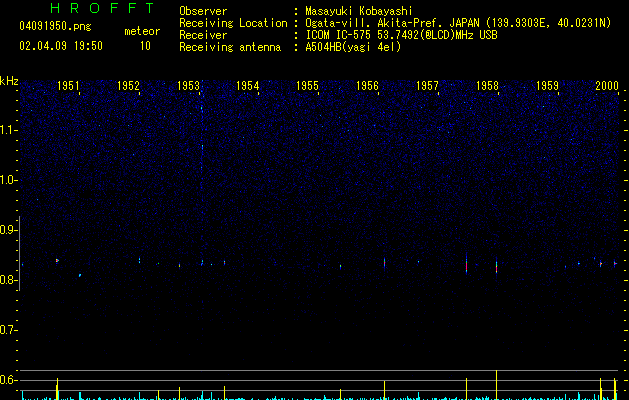Click the meteor label
This screenshot has width=629, height=400.
pos(142,31)
